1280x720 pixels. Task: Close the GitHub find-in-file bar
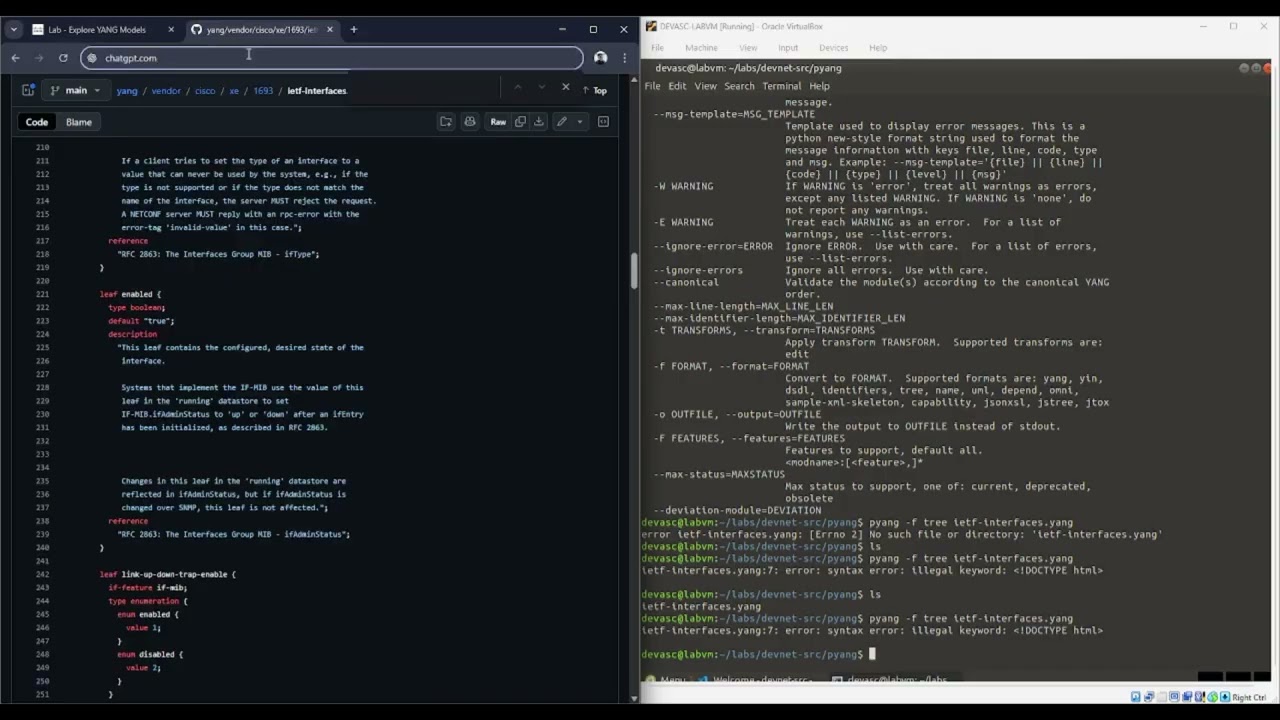565,88
